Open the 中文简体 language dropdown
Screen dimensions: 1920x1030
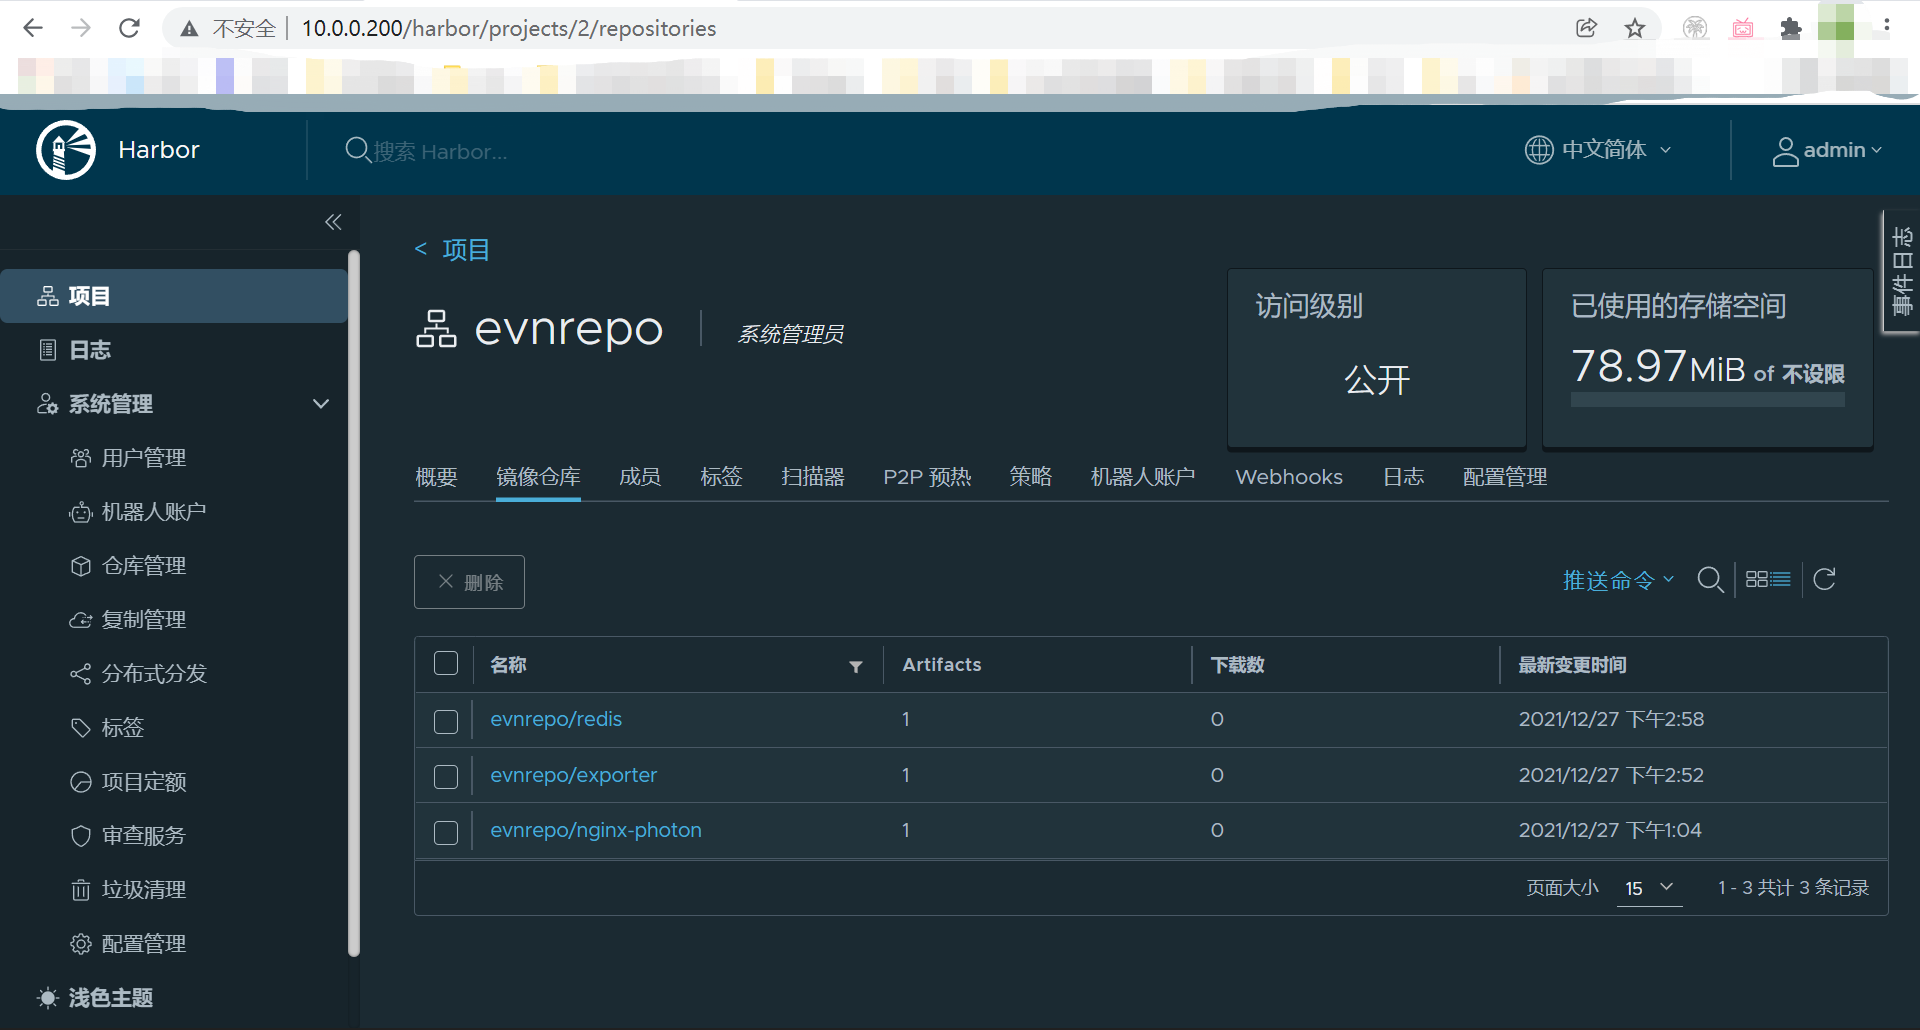[1598, 150]
